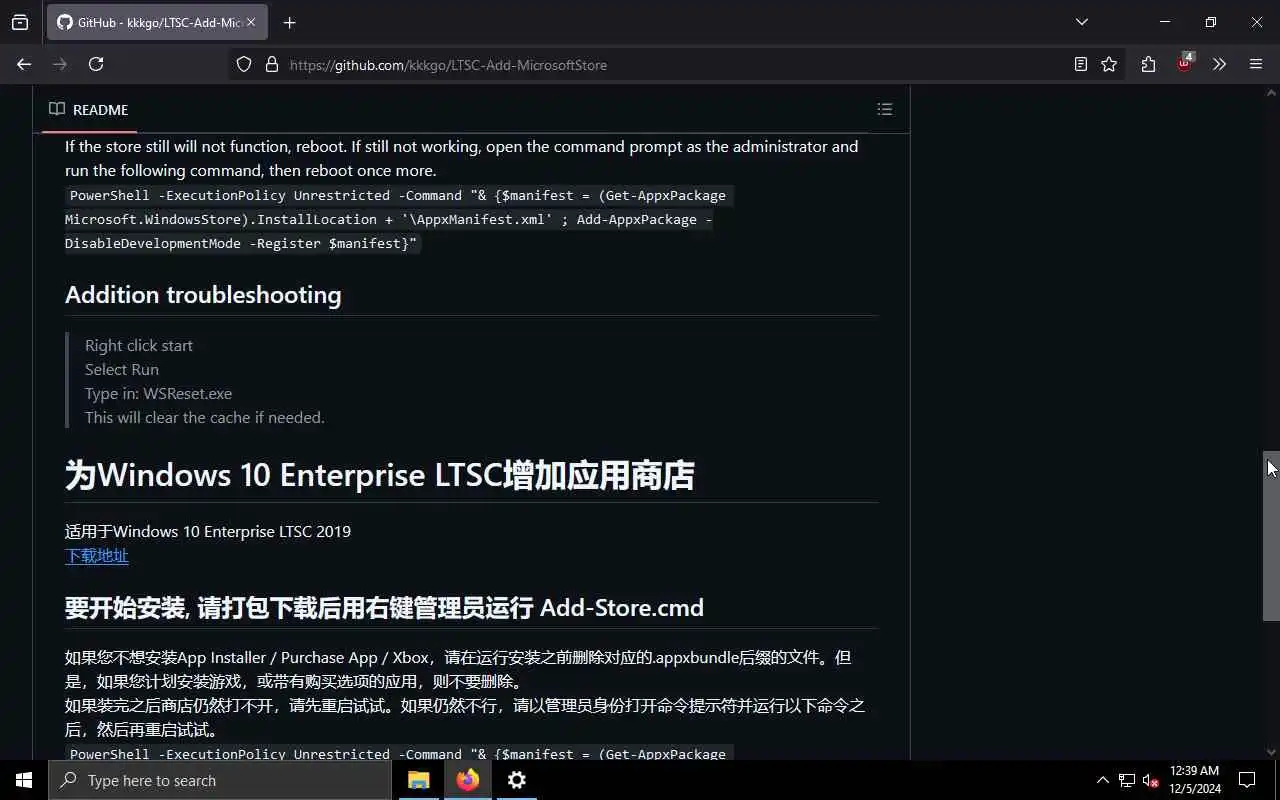Screen dimensions: 1280x800
Task: Open a new browser tab
Action: (x=289, y=22)
